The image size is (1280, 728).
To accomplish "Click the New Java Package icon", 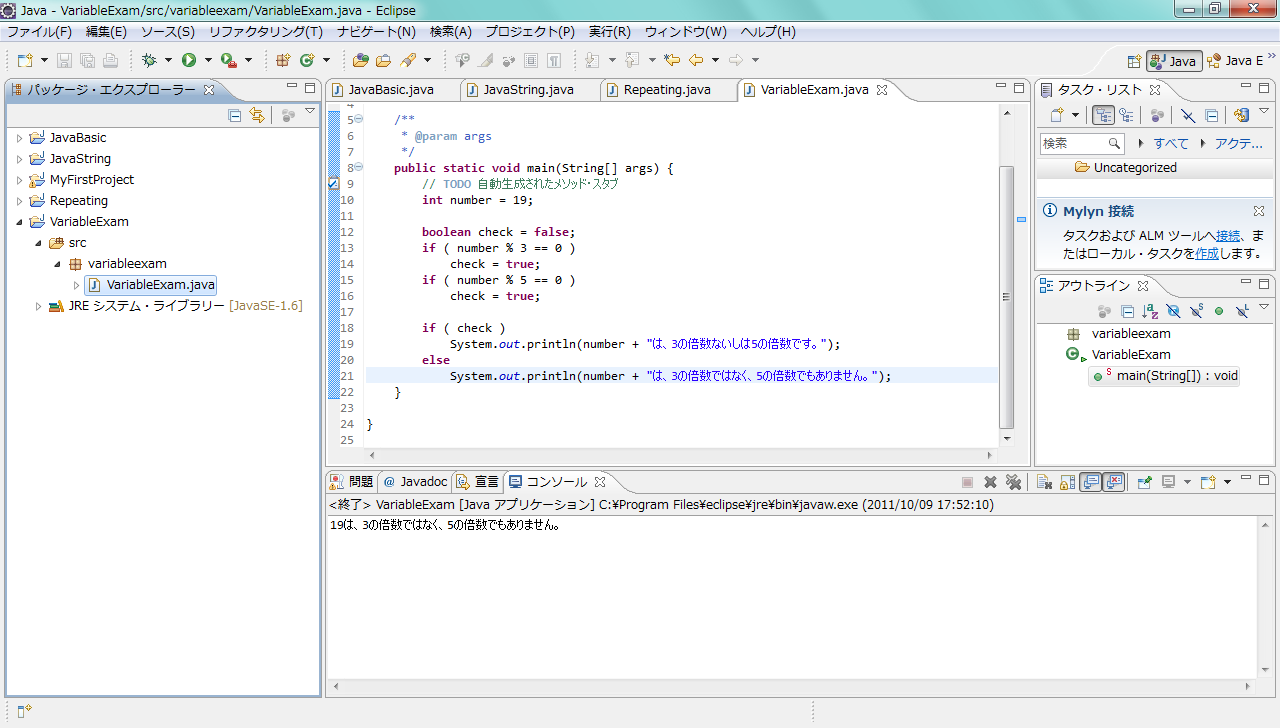I will pos(283,60).
